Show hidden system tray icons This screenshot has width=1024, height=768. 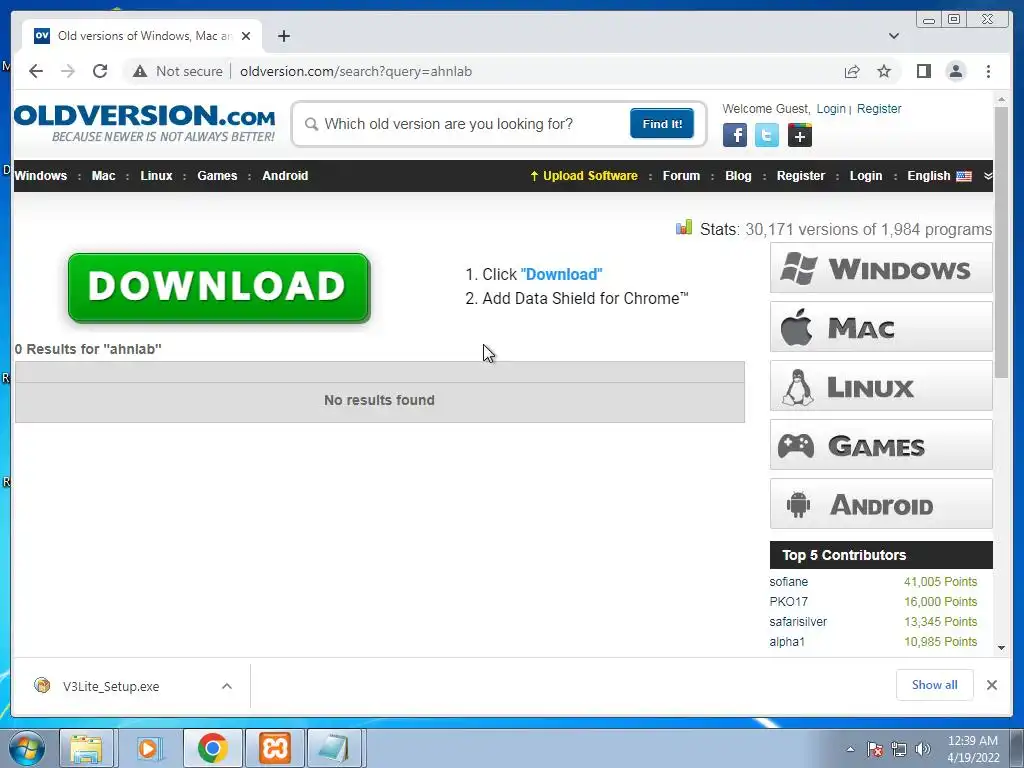point(850,749)
